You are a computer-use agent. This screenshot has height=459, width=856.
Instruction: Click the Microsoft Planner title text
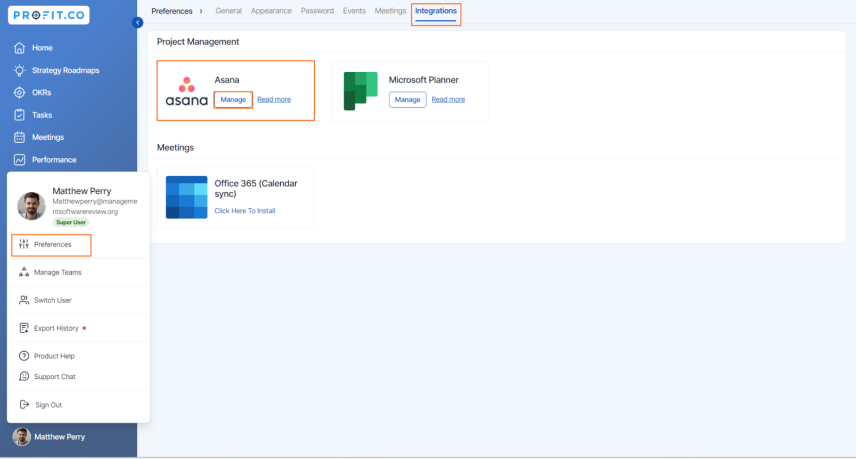(x=423, y=80)
